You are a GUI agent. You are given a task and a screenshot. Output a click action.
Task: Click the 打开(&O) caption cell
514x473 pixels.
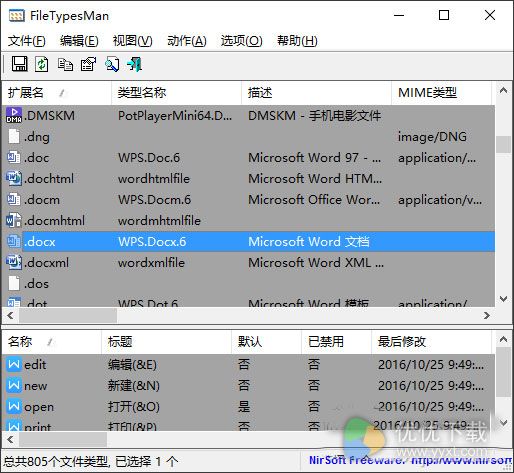134,407
